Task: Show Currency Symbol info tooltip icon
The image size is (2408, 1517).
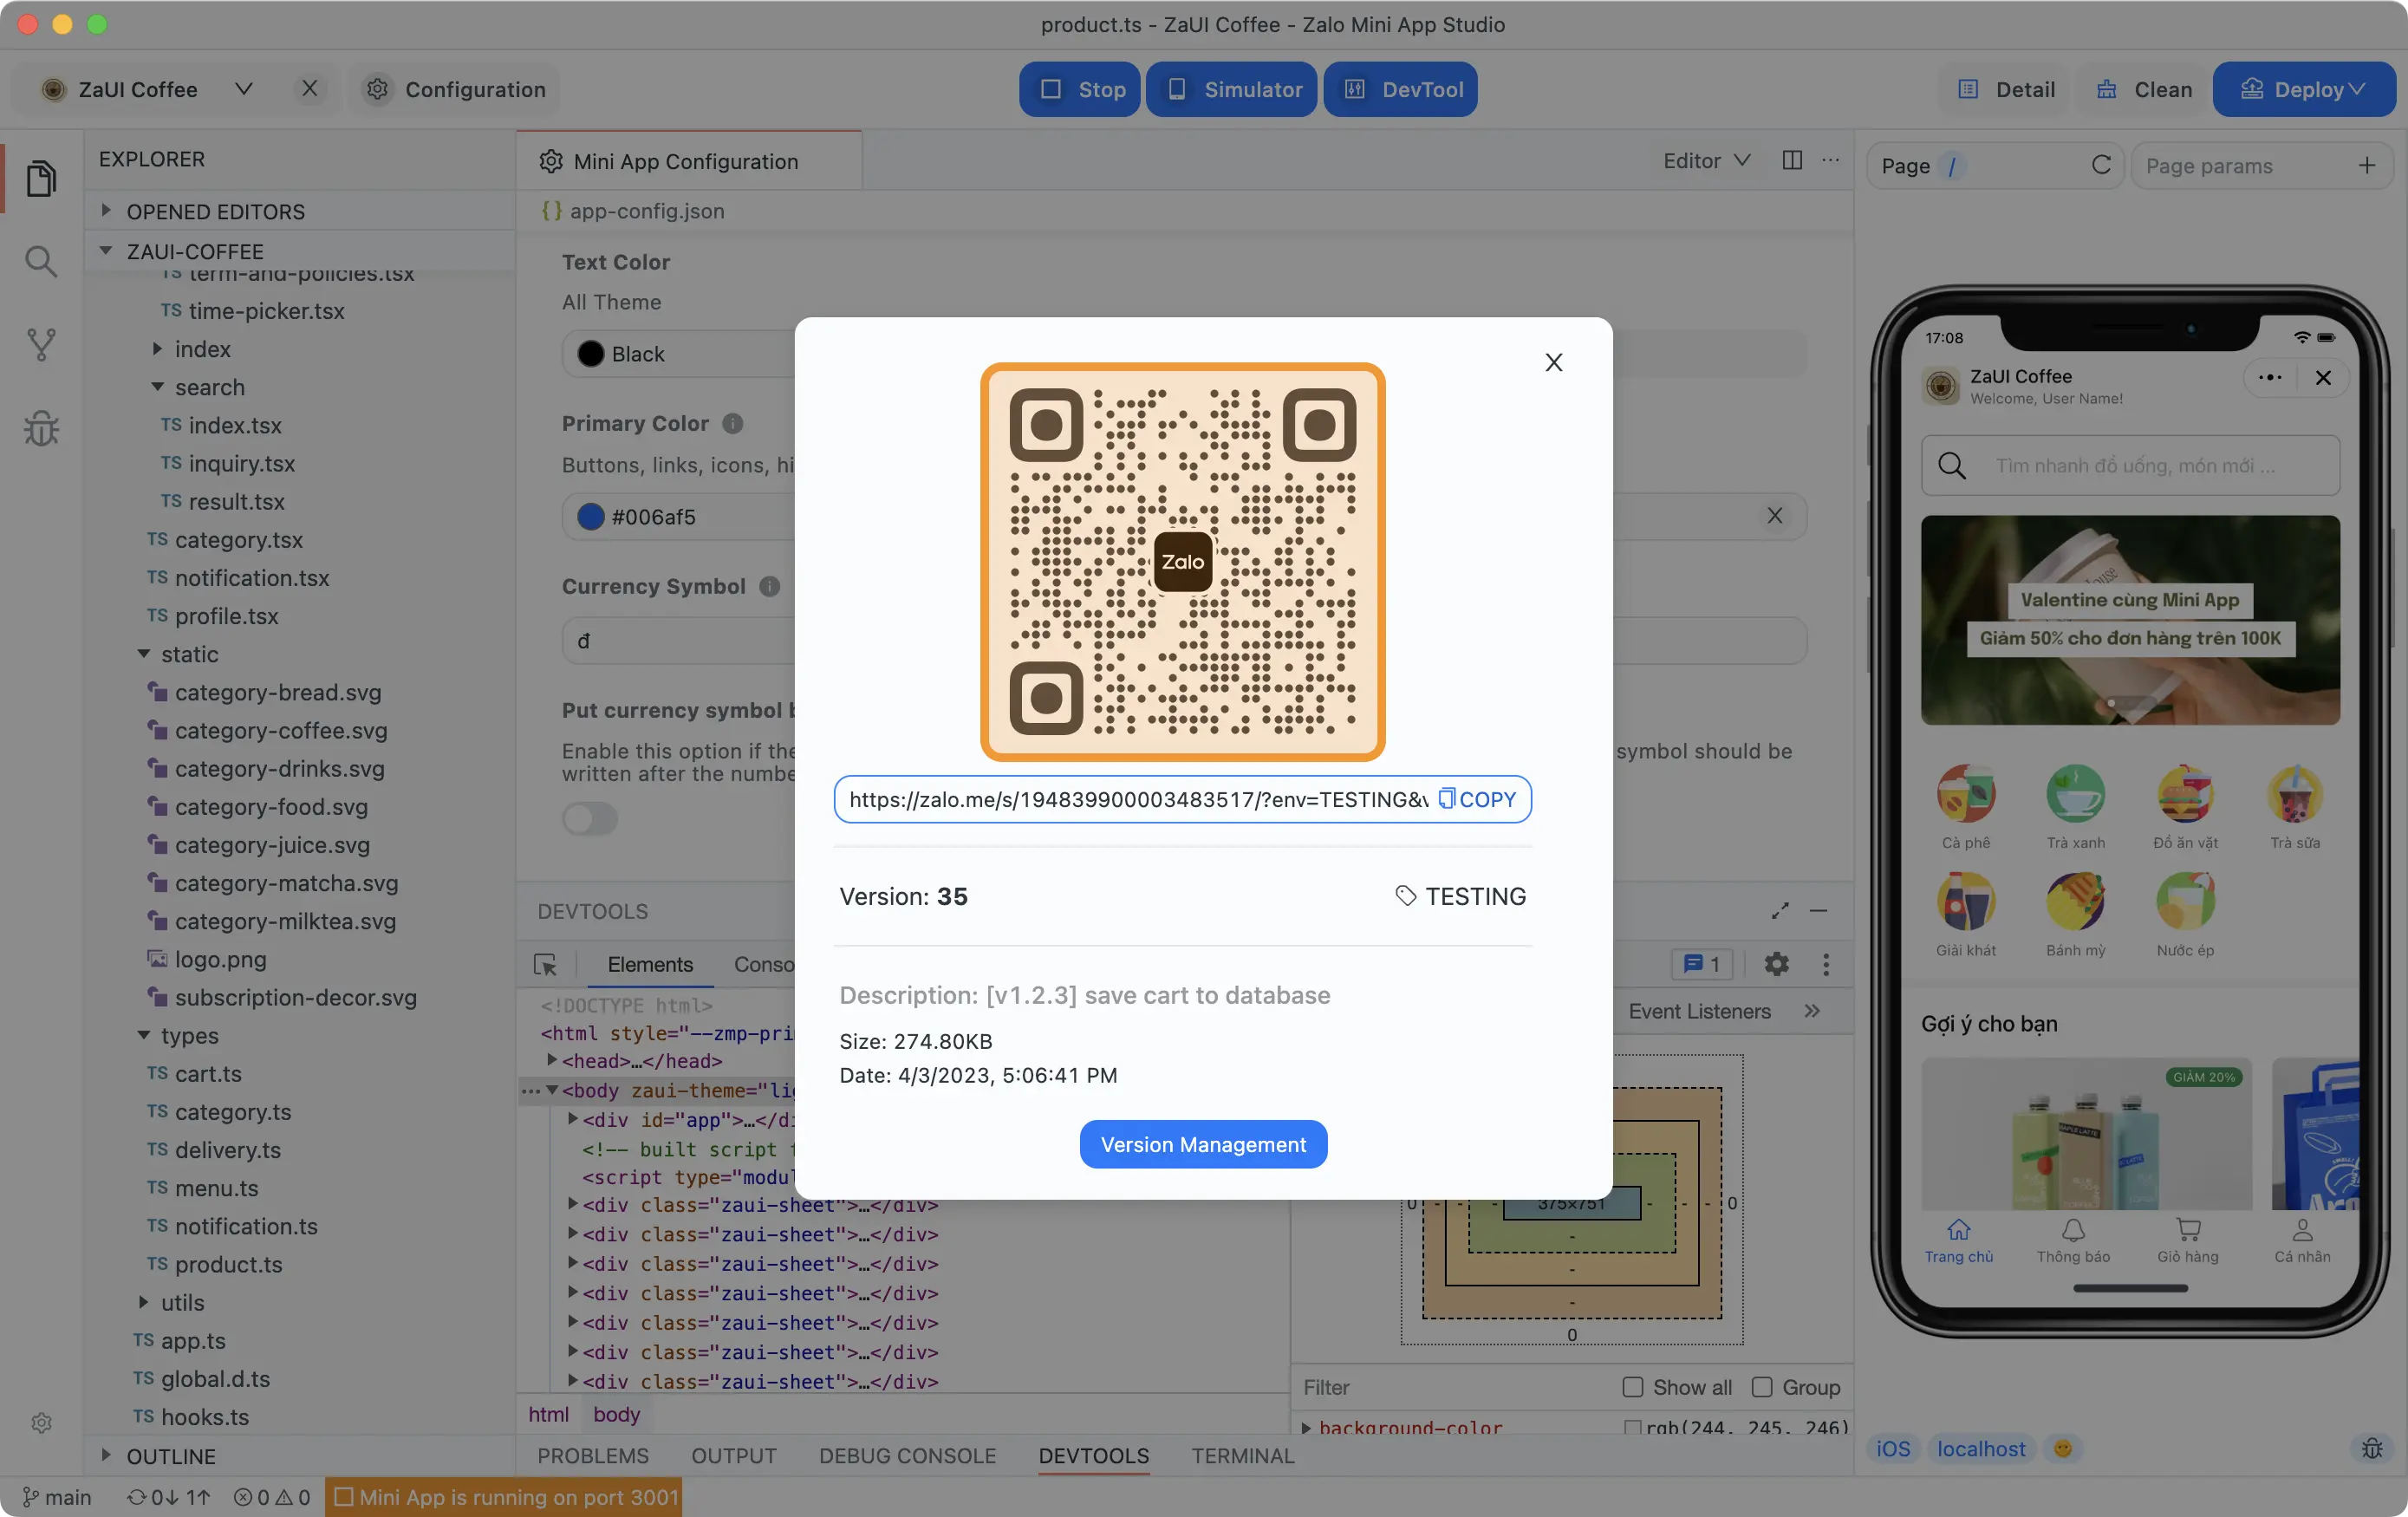Action: [769, 586]
